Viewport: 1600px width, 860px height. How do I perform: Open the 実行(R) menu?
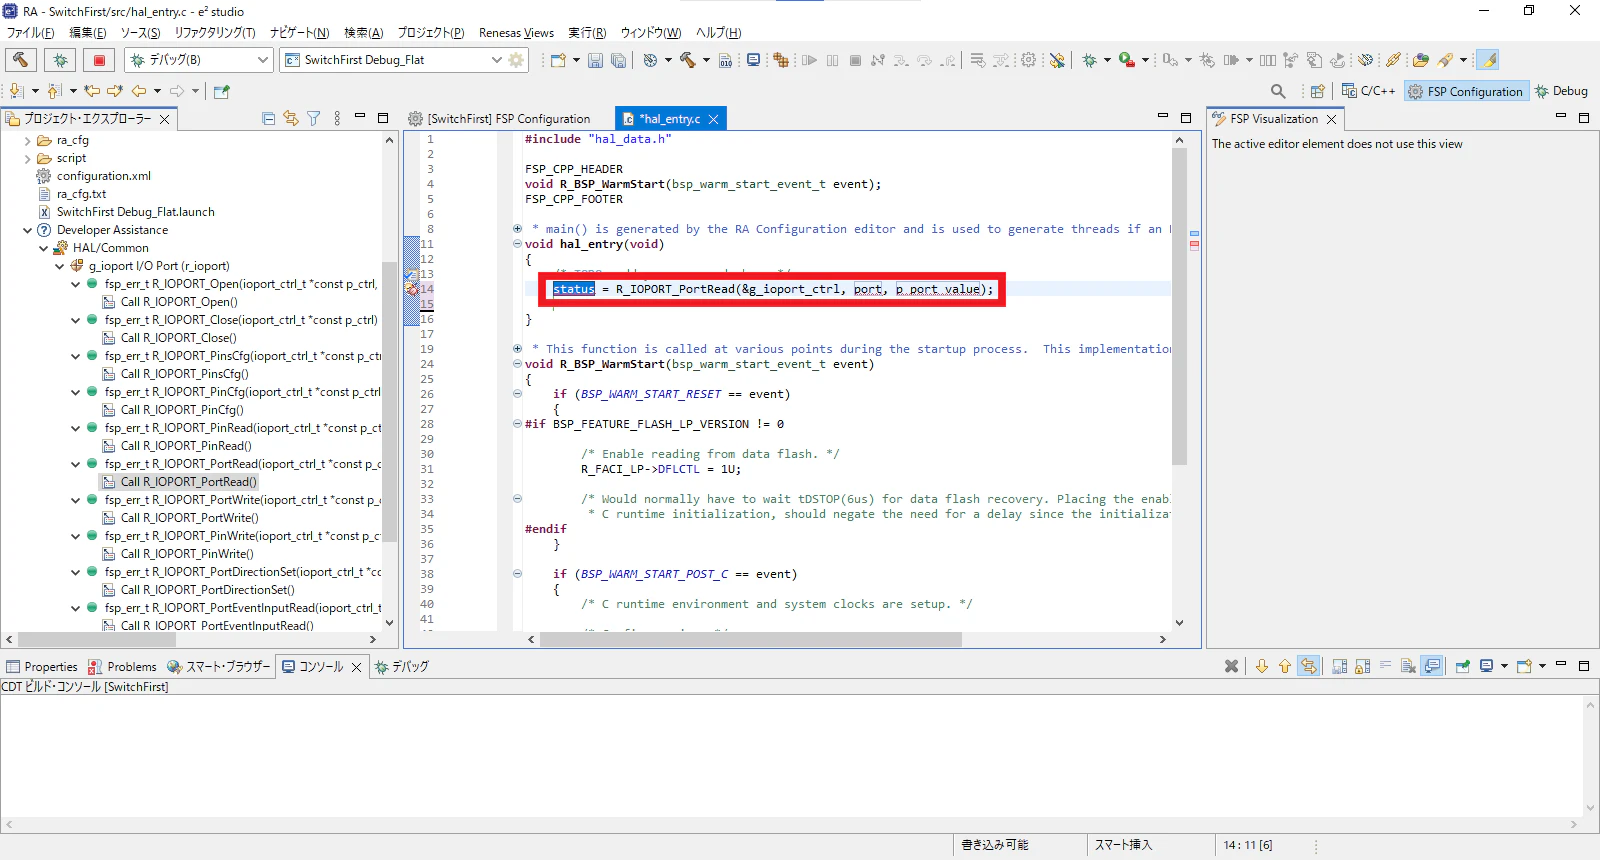(587, 33)
